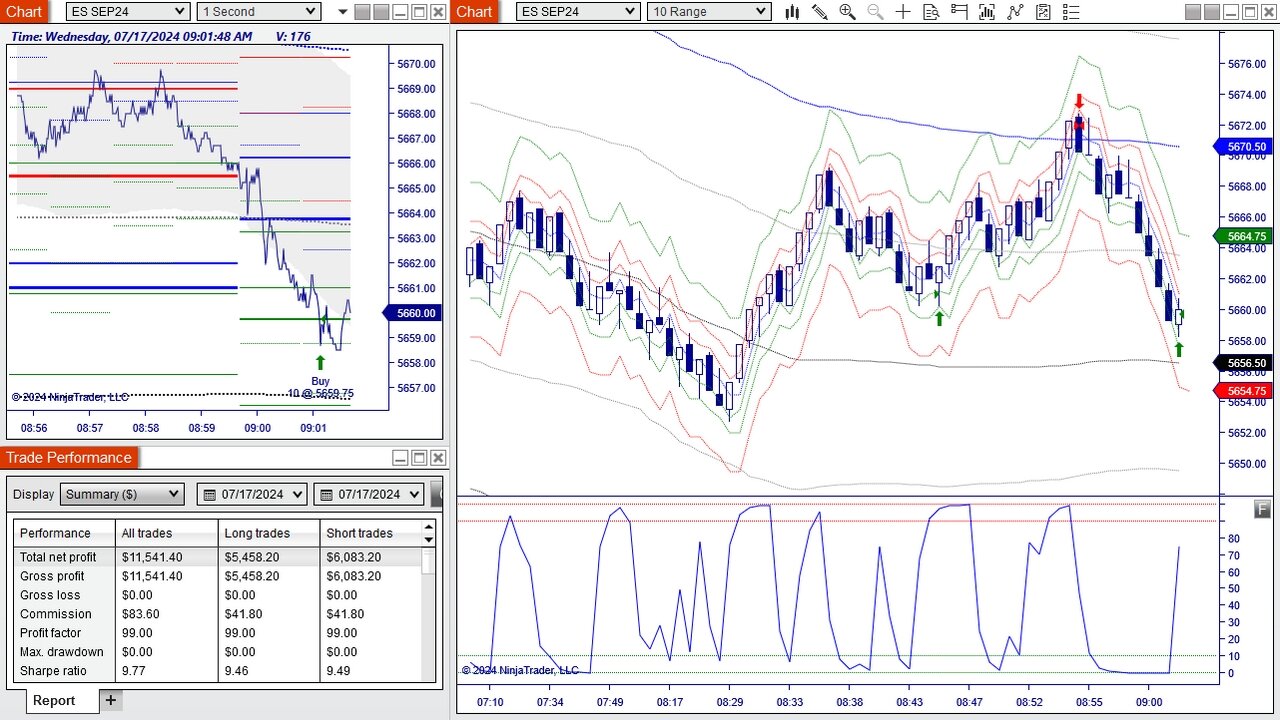Open the 1 Second interval dropdown
The height and width of the screenshot is (720, 1280).
coord(258,12)
